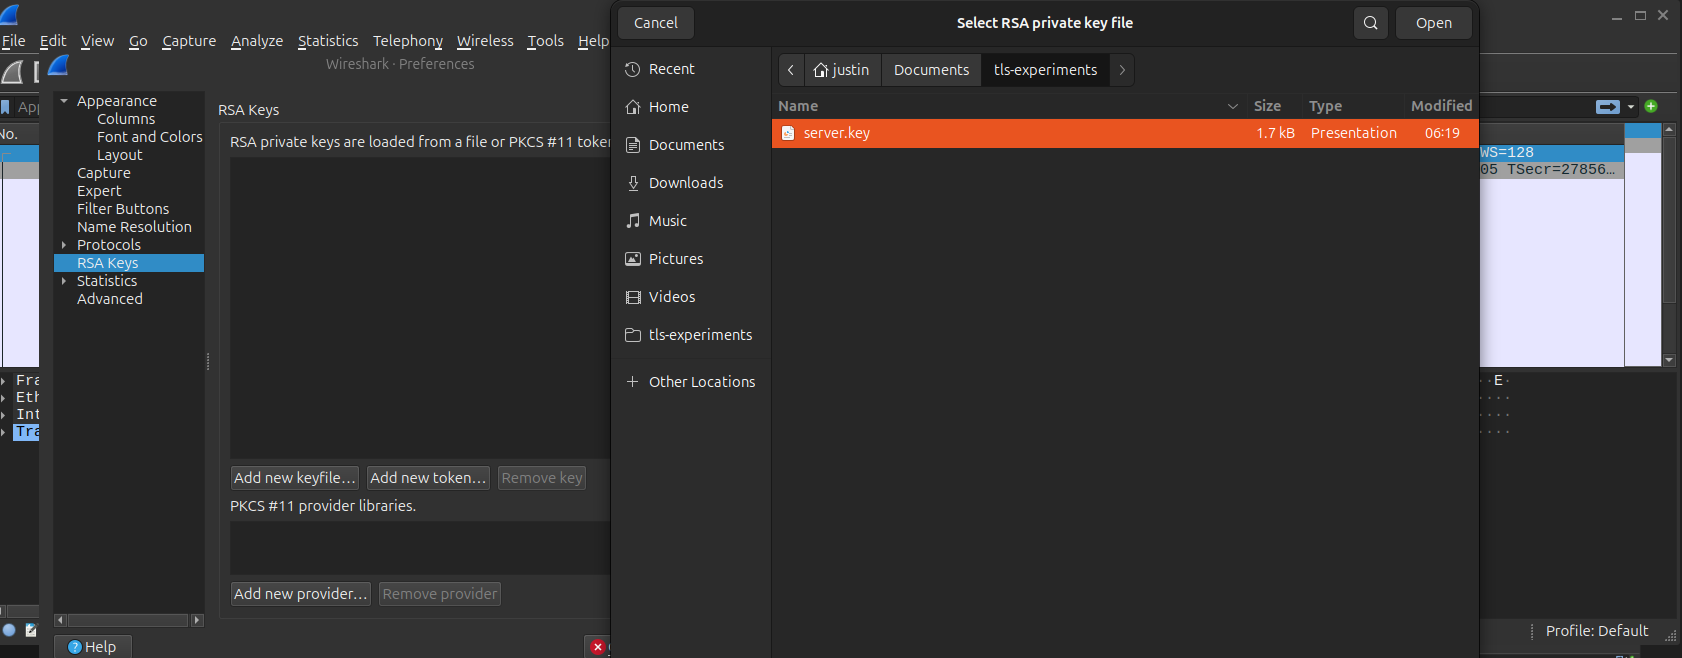Viewport: 1682px width, 658px height.
Task: Click the green plus filter button icon
Action: (x=1651, y=106)
